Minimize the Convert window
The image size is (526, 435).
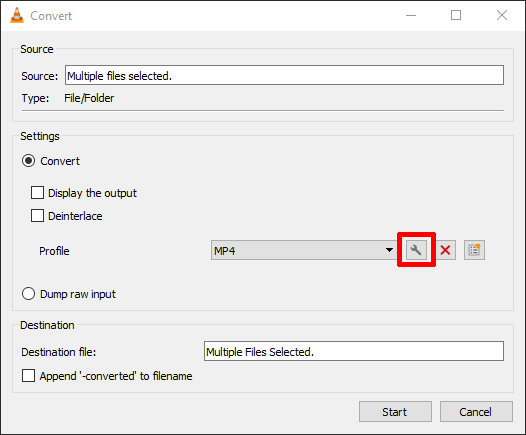click(411, 15)
